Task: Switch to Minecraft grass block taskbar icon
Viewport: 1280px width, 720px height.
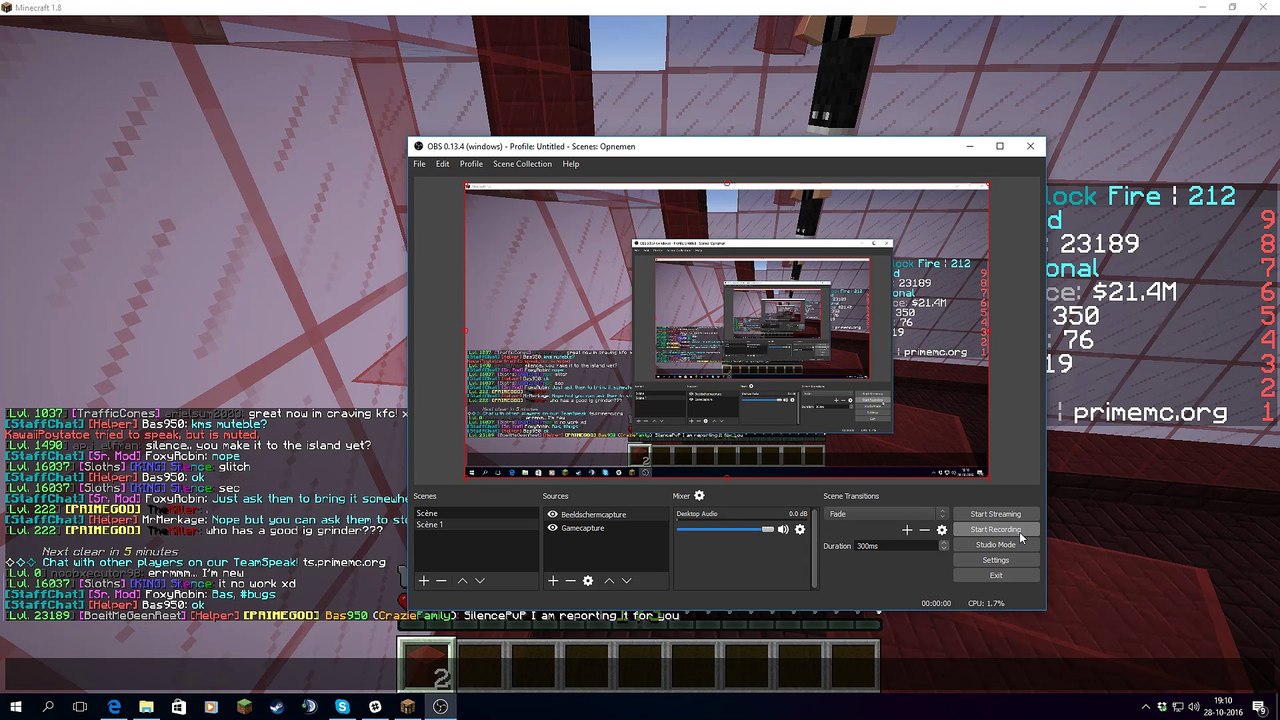Action: click(244, 707)
